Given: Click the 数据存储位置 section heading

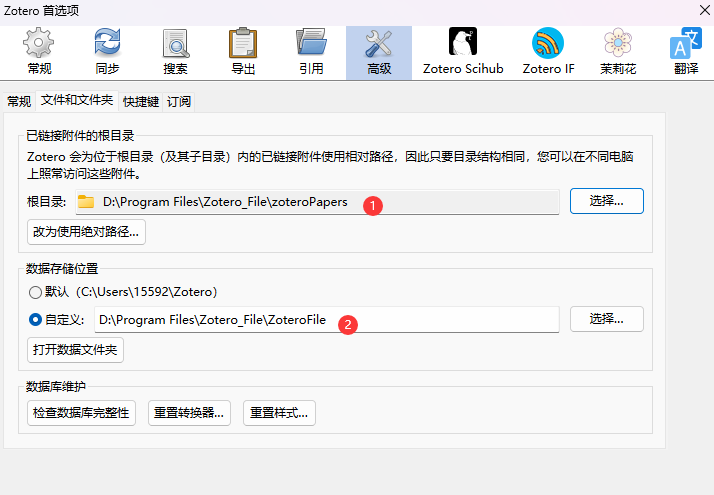Looking at the screenshot, I should click(62, 269).
